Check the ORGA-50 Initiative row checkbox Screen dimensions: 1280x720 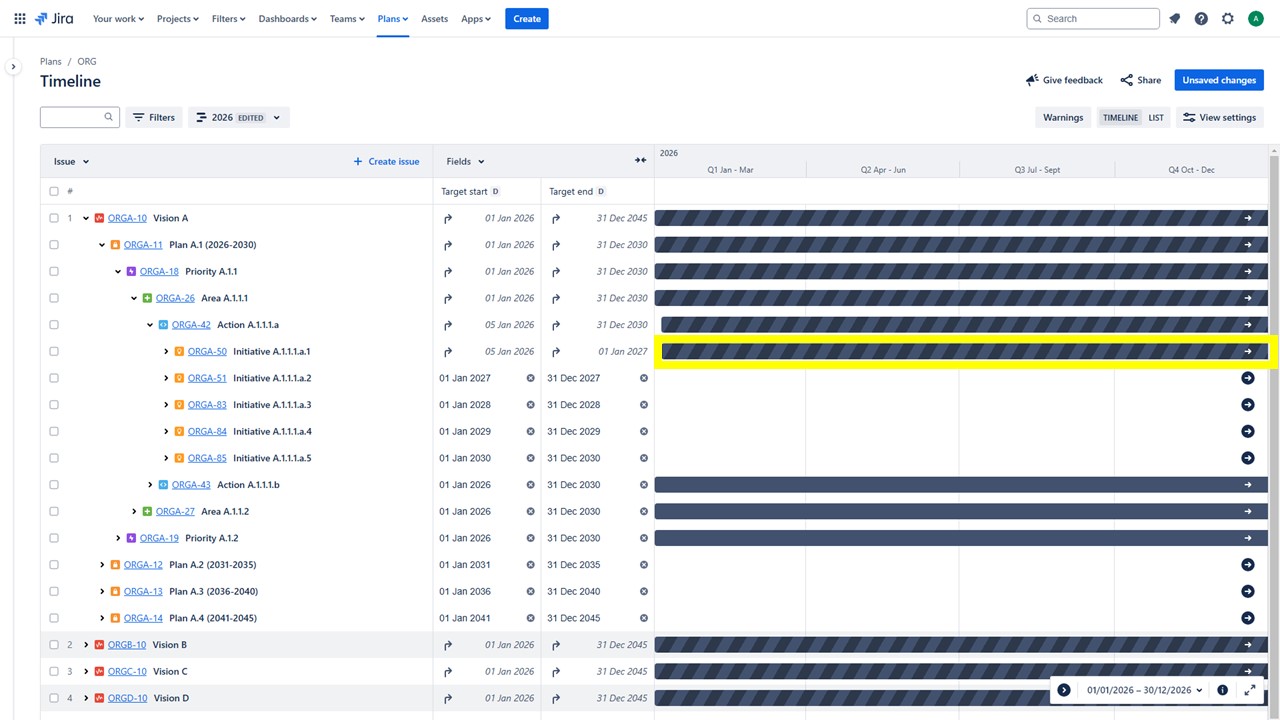pyautogui.click(x=54, y=351)
